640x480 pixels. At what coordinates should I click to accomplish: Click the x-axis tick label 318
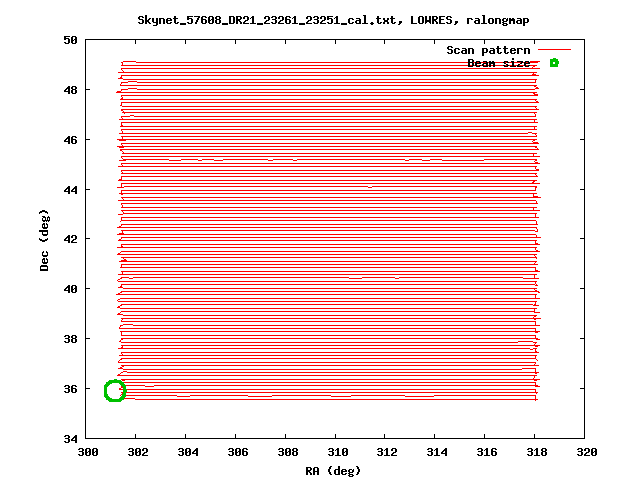[x=537, y=452]
